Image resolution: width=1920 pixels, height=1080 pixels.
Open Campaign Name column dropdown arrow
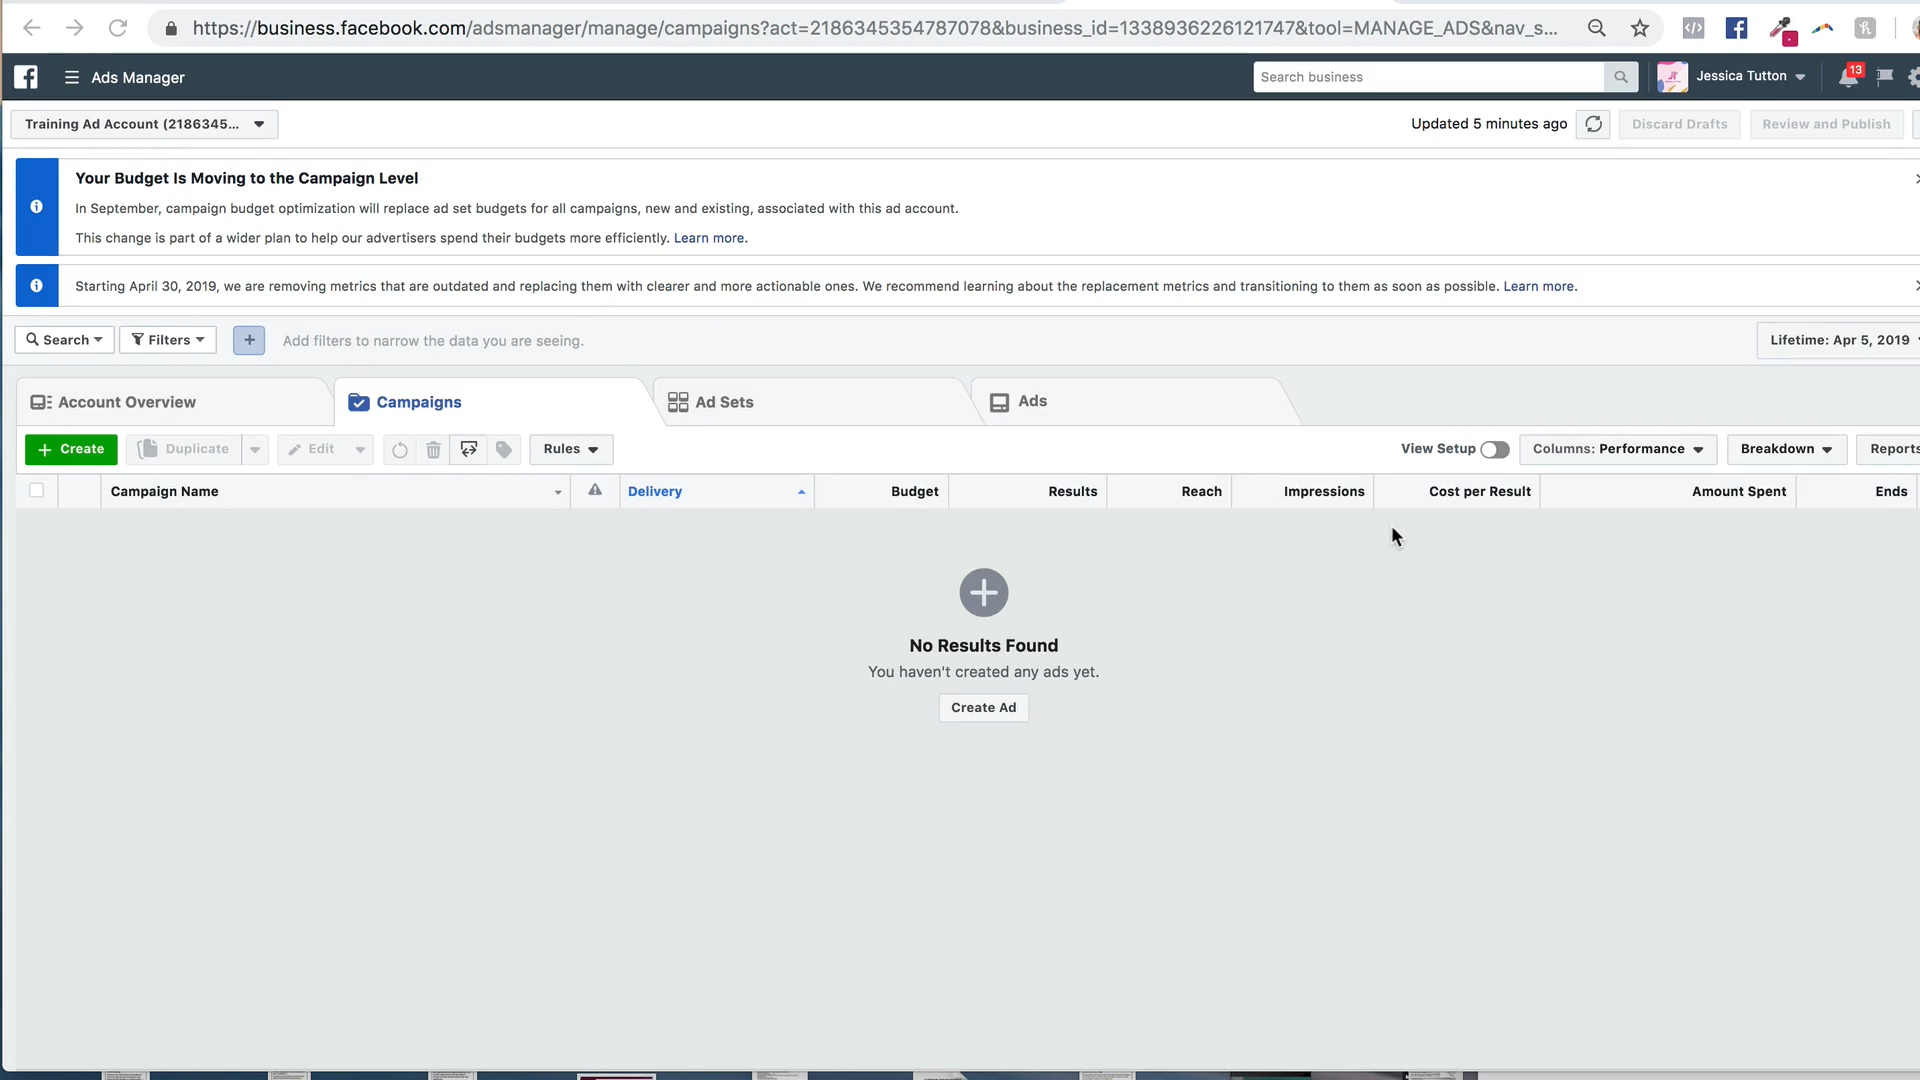click(558, 492)
